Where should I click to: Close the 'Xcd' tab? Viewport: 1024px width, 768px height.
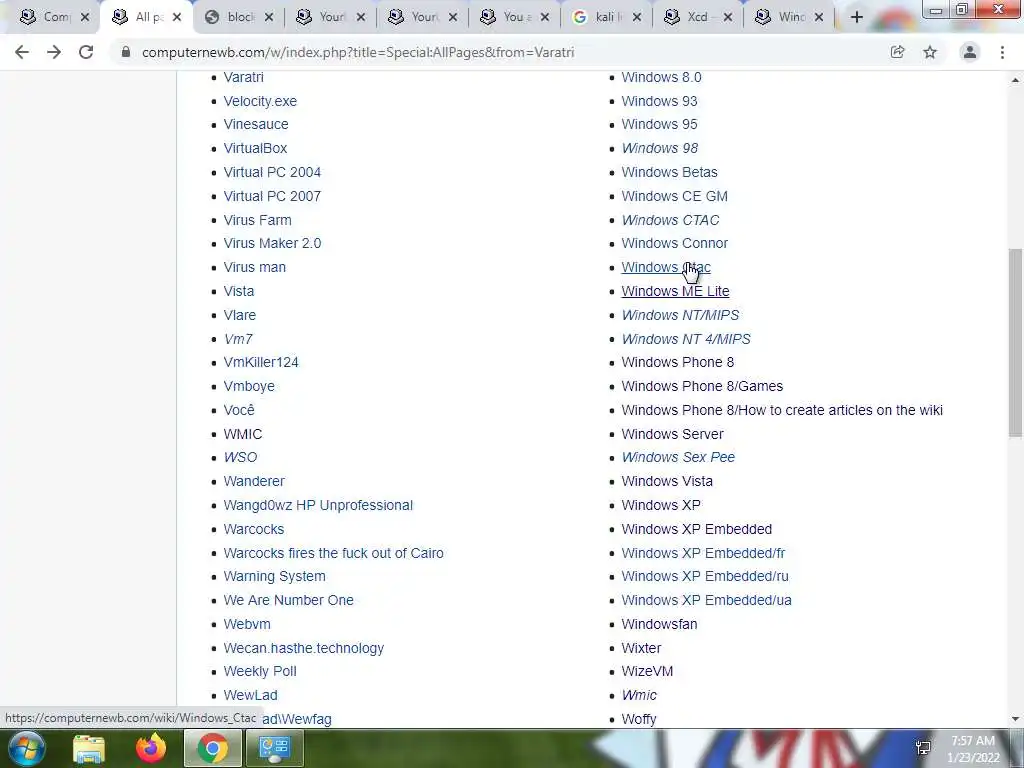[728, 17]
